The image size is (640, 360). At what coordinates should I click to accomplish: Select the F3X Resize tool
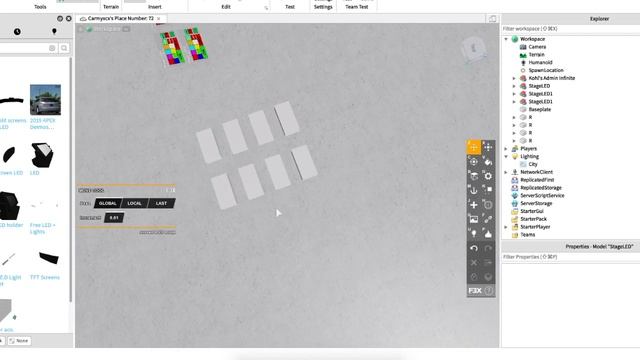(x=488, y=147)
